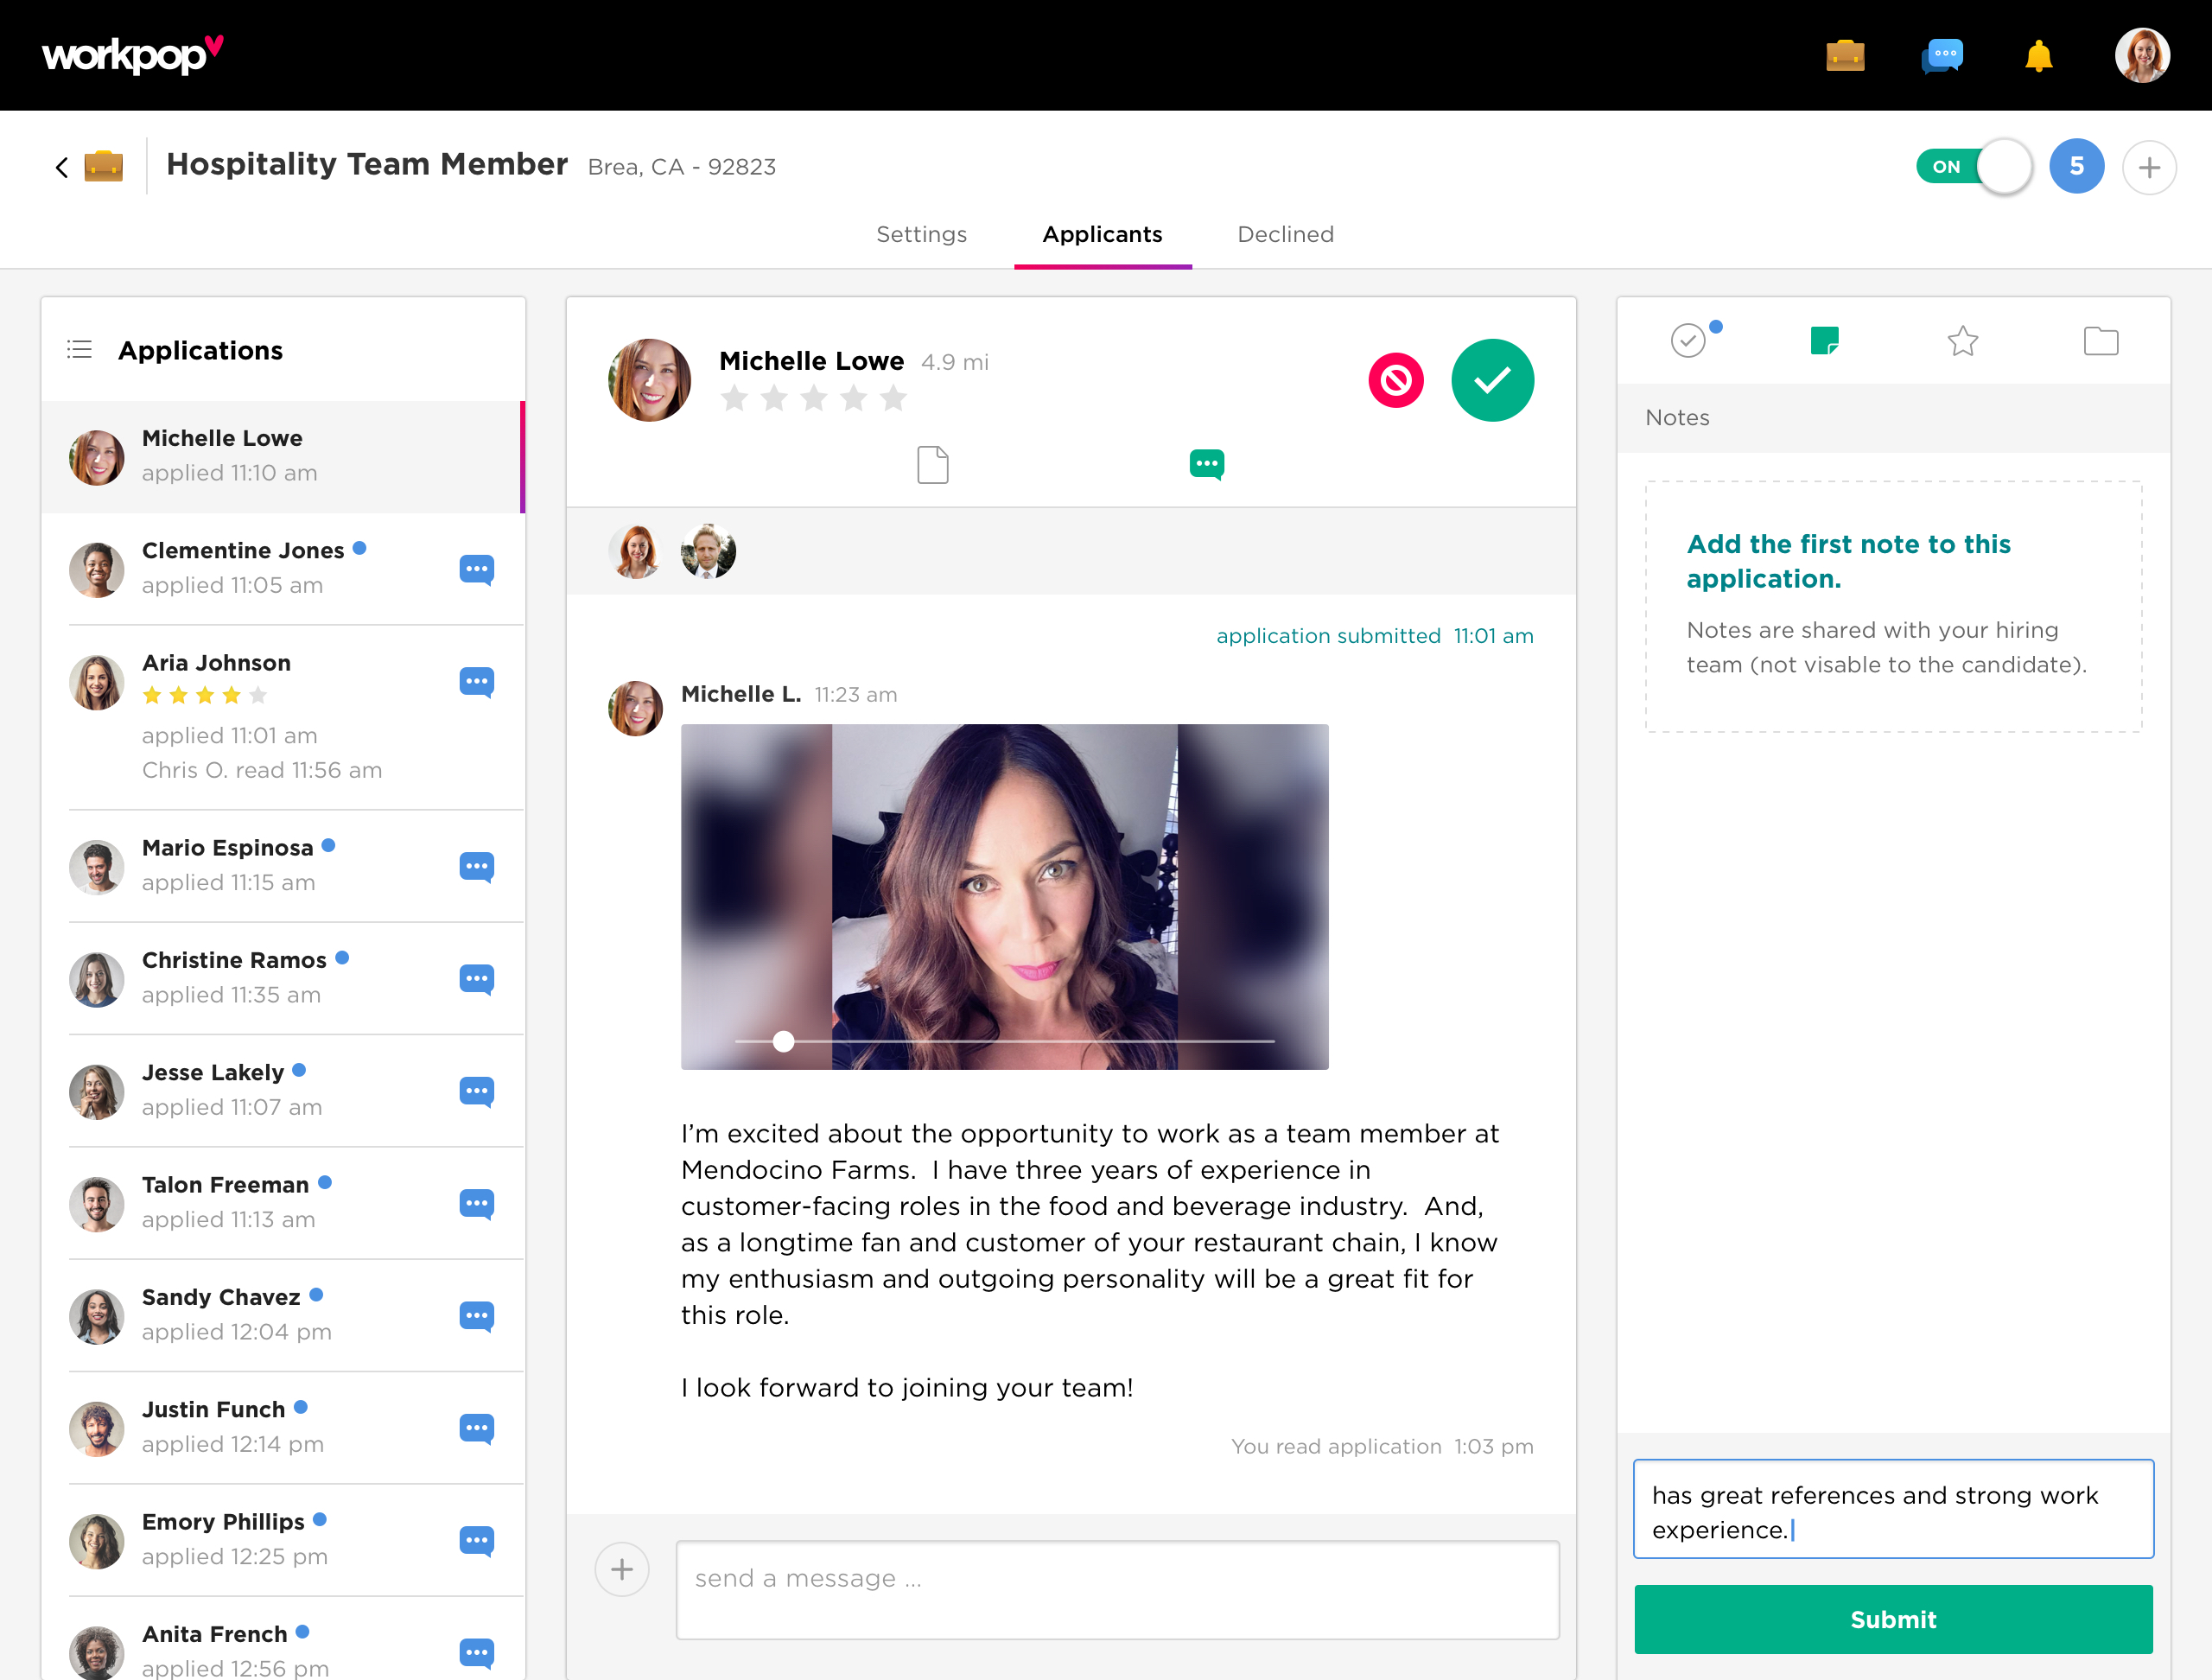Click the red decline applicant icon
2212x1680 pixels.
(x=1395, y=380)
